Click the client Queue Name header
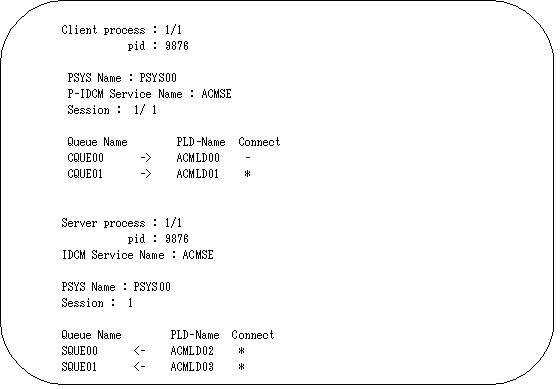The height and width of the screenshot is (389, 560). click(x=97, y=142)
